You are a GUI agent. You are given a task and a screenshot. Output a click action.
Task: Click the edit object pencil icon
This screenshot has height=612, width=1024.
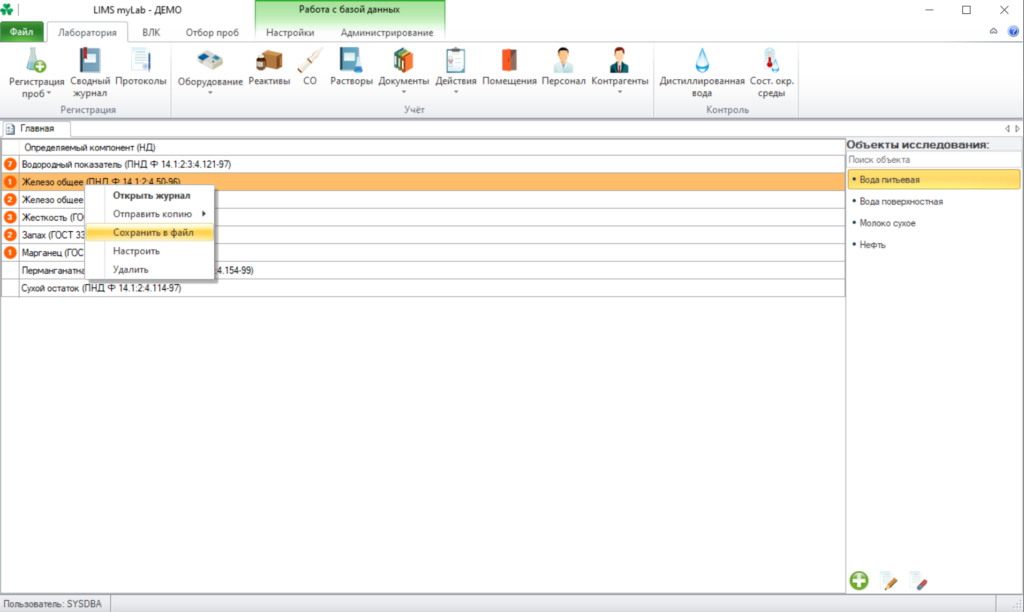889,580
